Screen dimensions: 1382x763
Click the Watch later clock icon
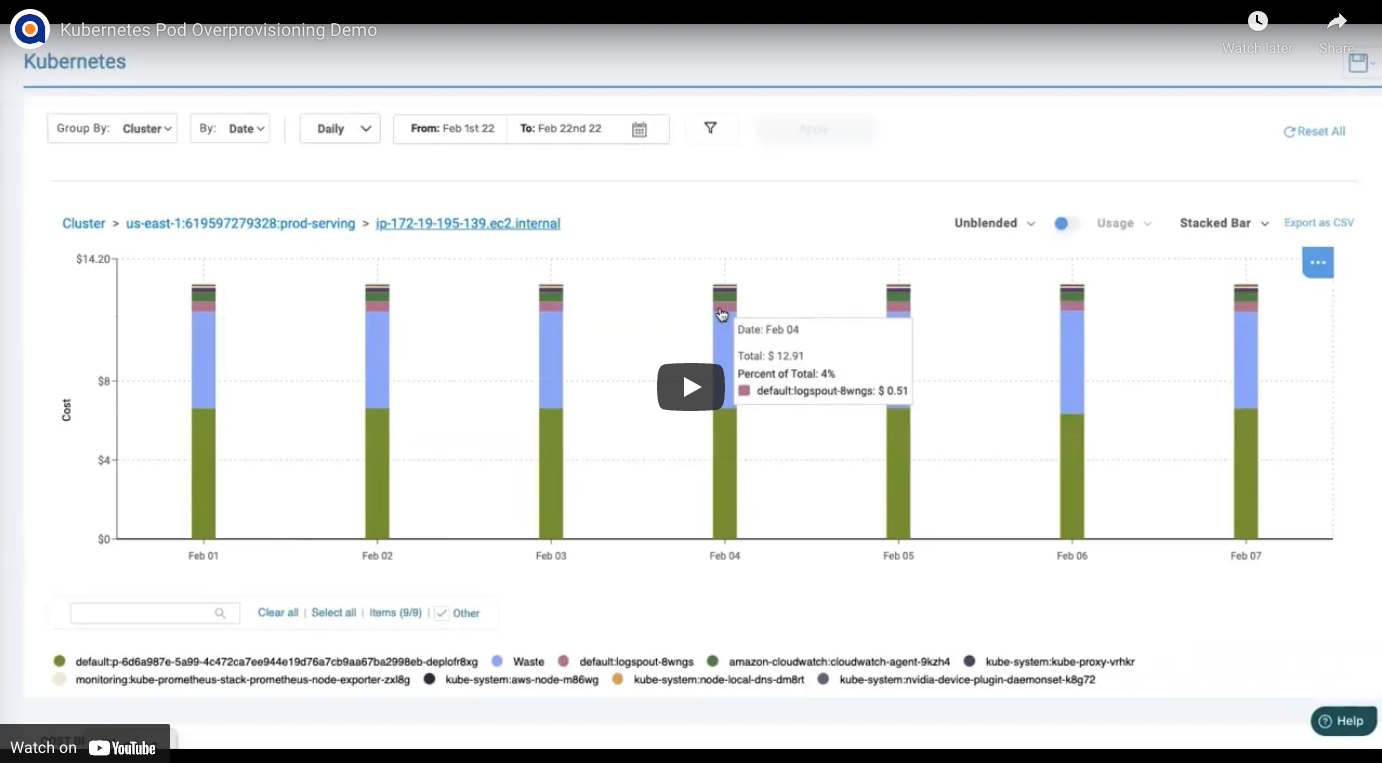point(1258,21)
